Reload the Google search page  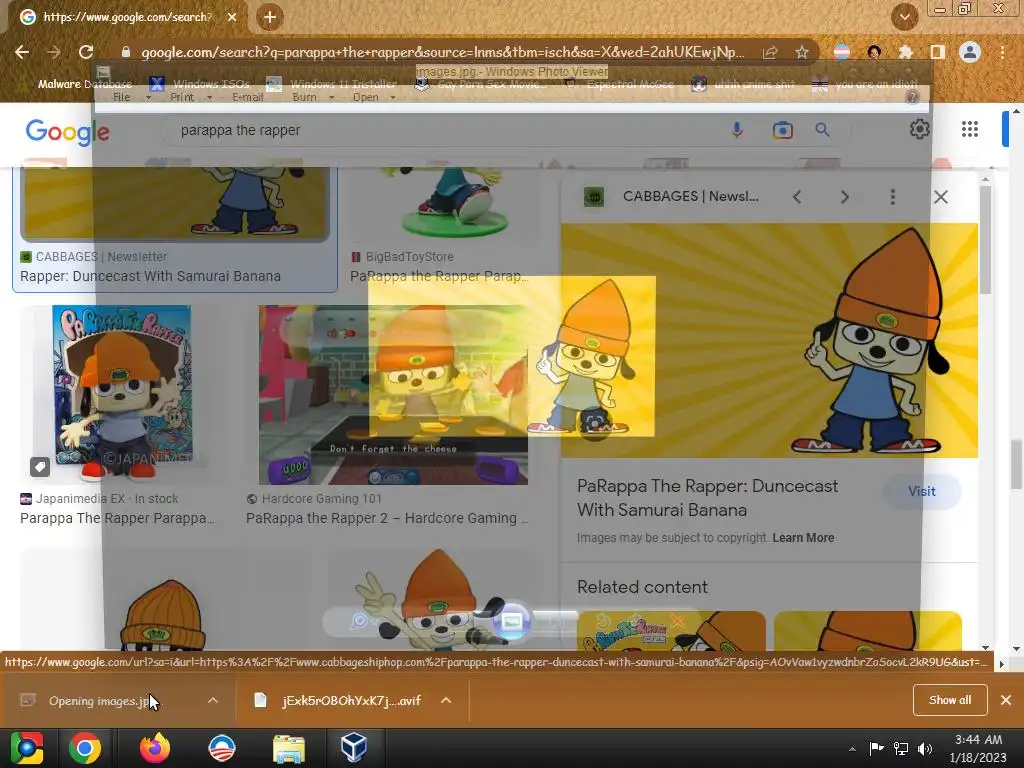86,52
